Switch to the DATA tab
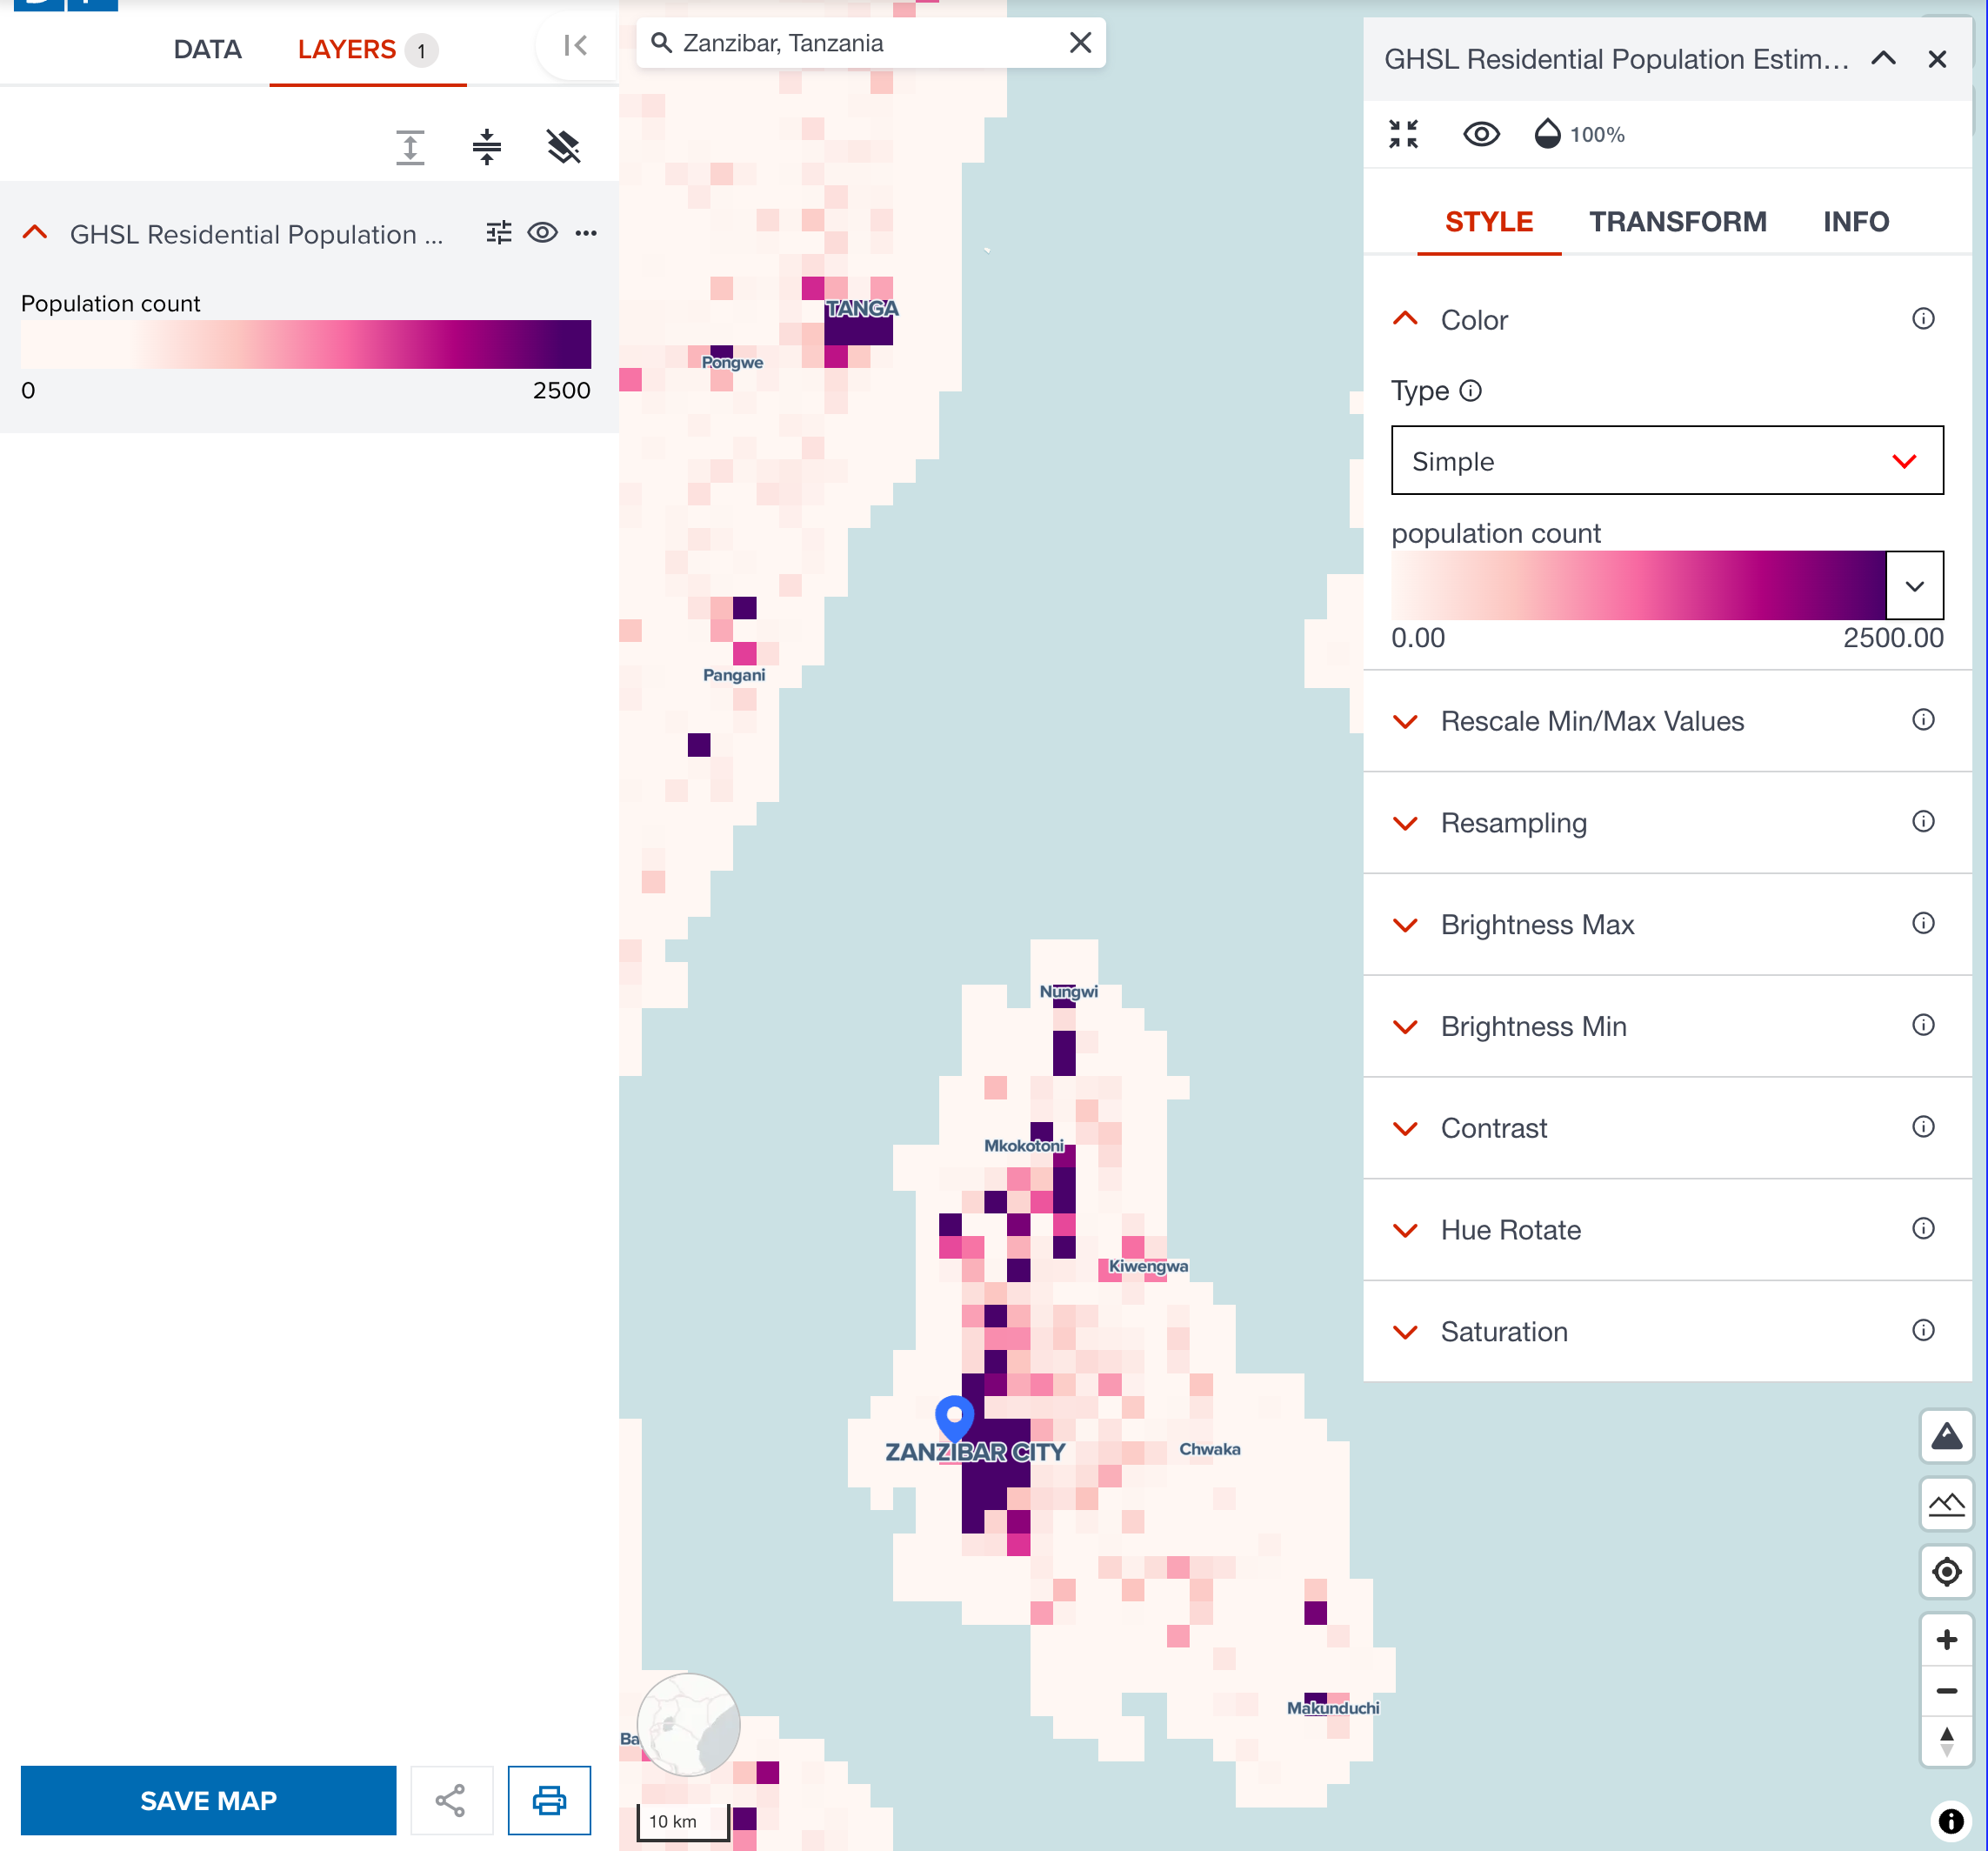This screenshot has width=1988, height=1851. tap(207, 49)
